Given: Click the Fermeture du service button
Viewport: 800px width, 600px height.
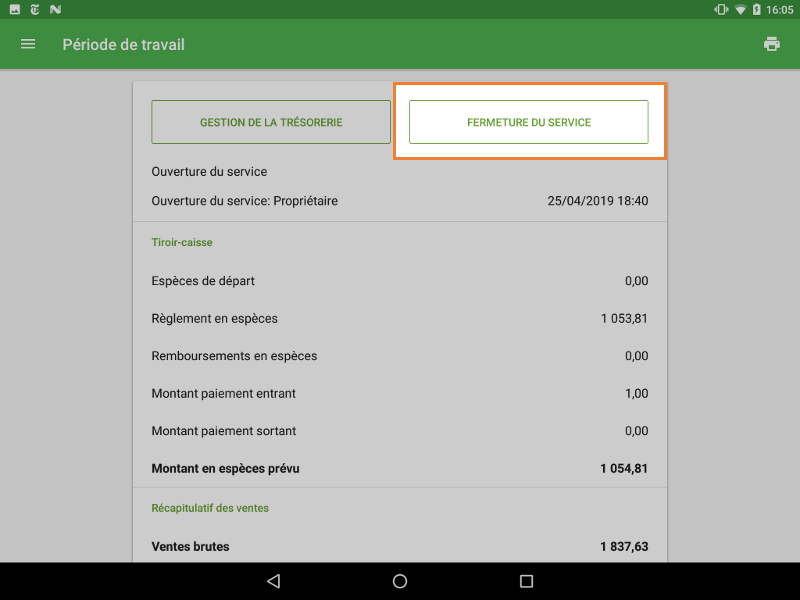Looking at the screenshot, I should coord(529,121).
